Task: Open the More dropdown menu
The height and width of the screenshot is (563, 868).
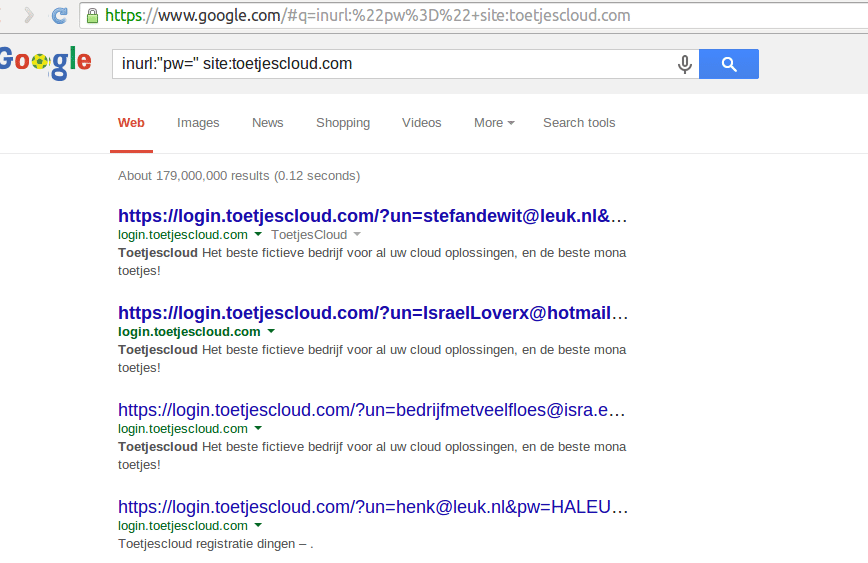Action: 494,123
